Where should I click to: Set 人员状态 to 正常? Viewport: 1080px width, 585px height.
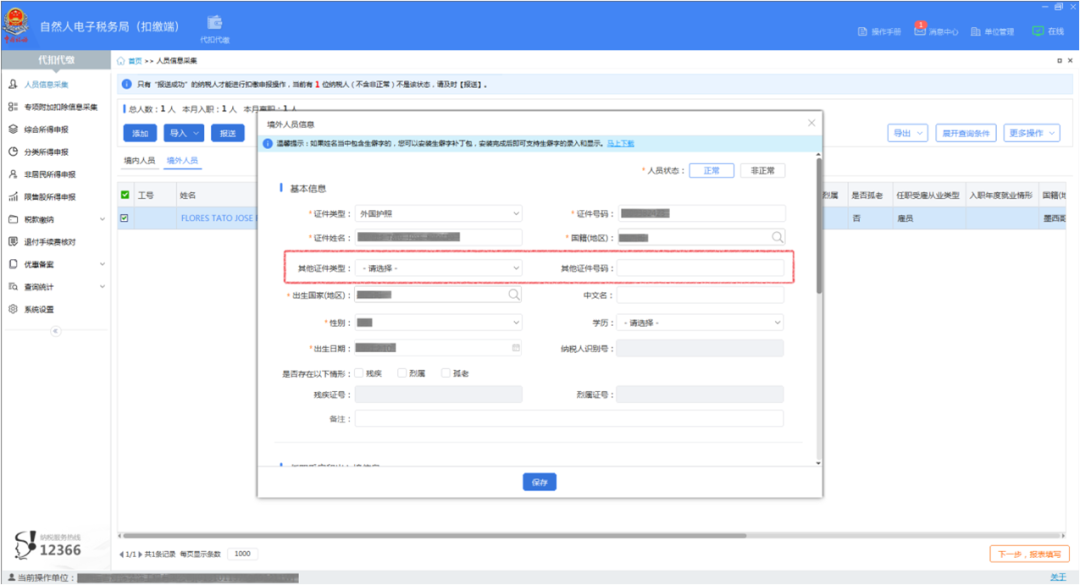tap(712, 170)
